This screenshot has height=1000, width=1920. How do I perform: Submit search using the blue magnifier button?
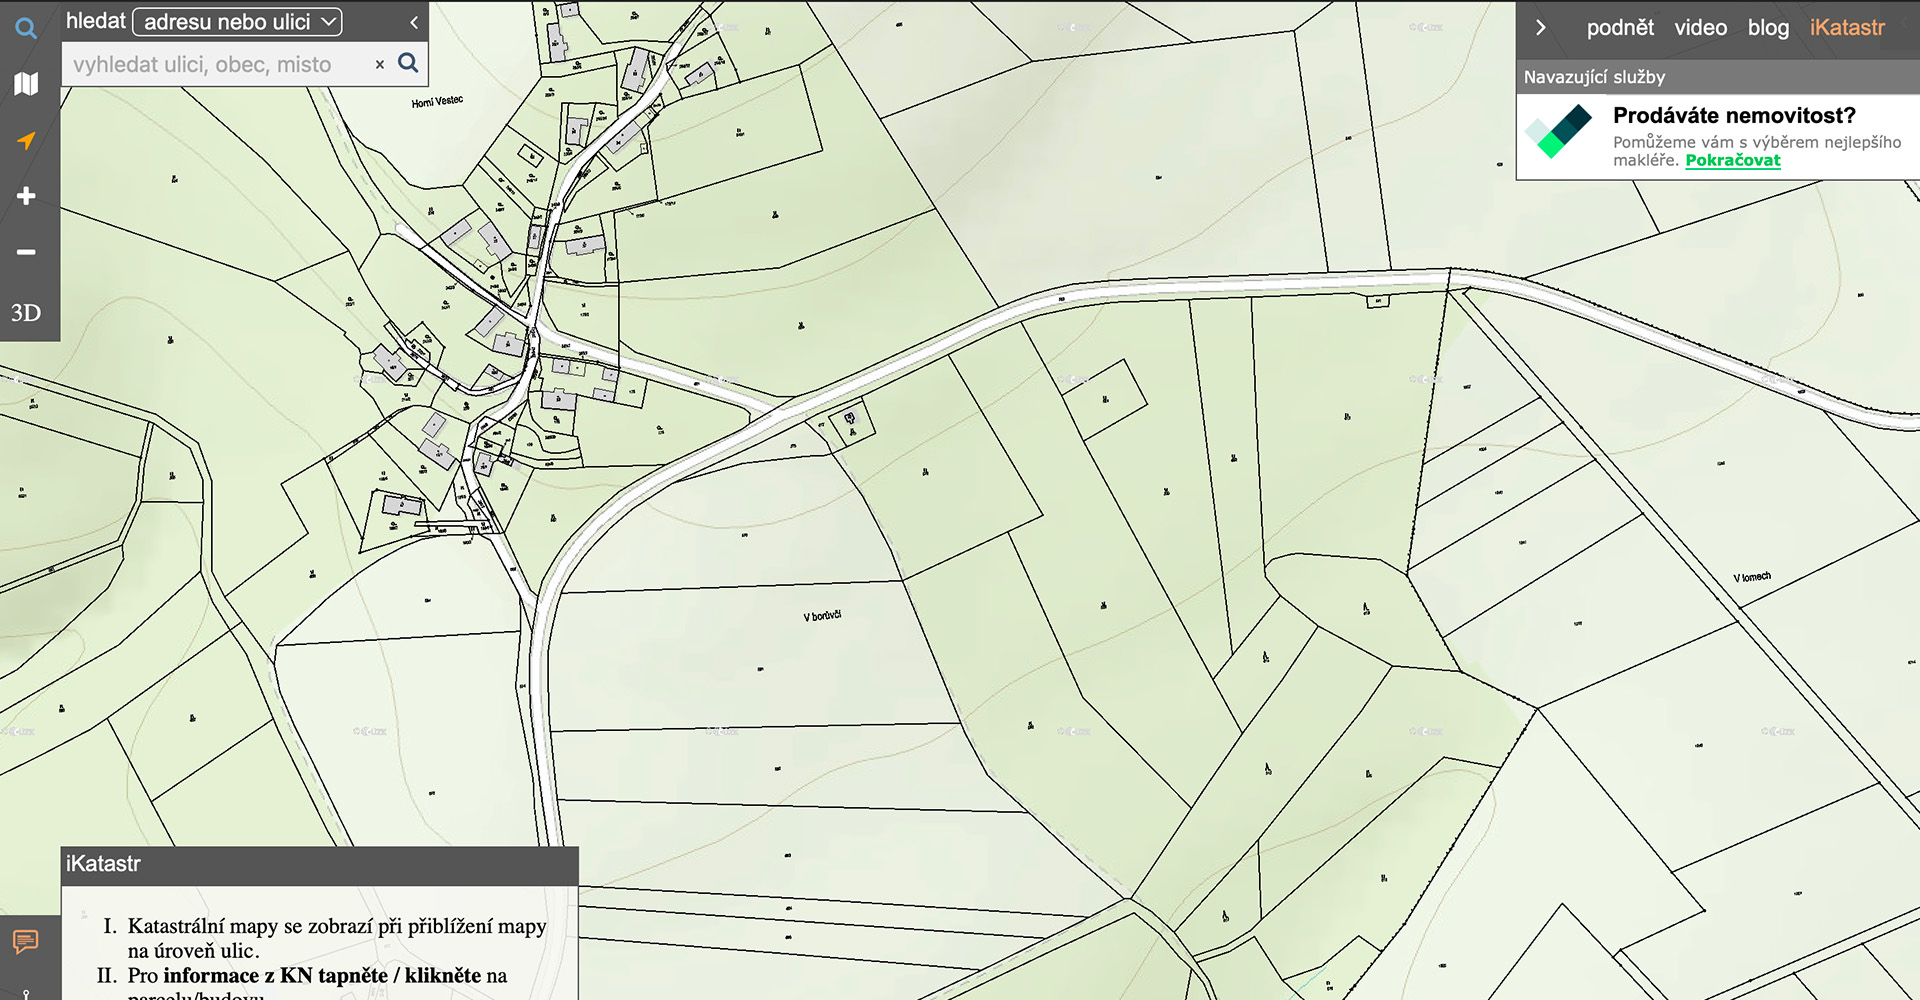(408, 63)
